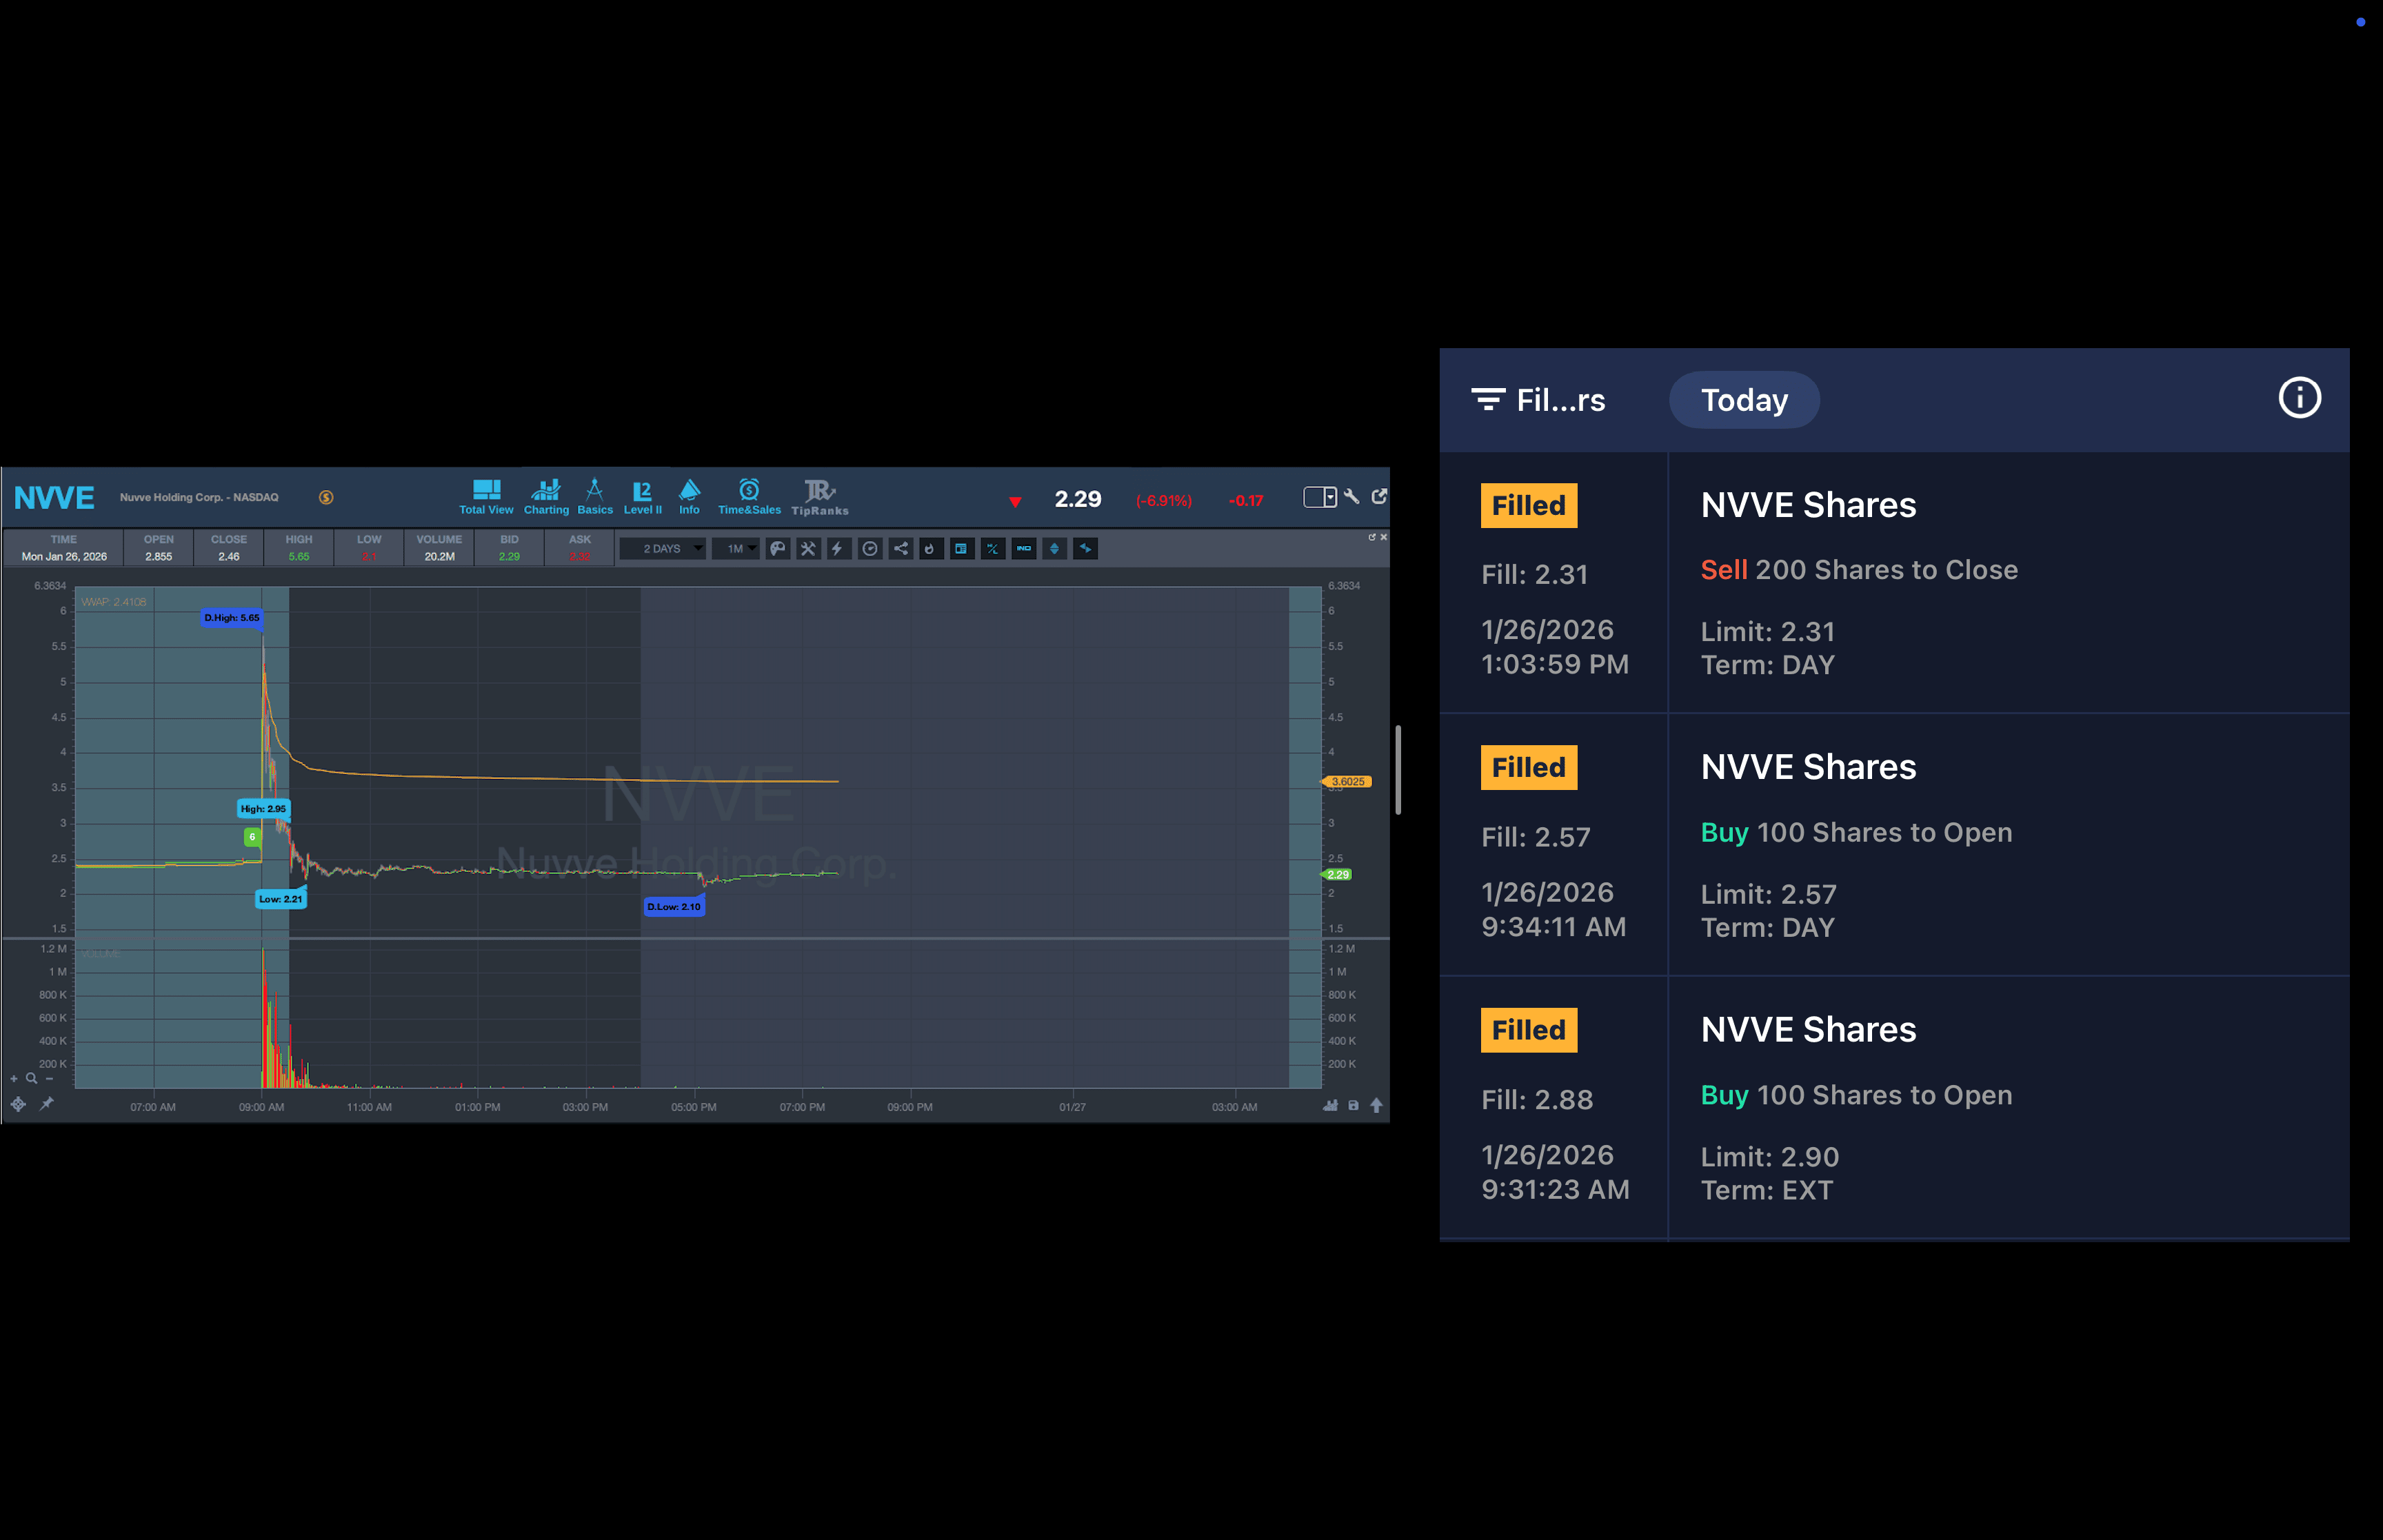Switch to the Level II view
2383x1540 pixels.
(x=642, y=496)
